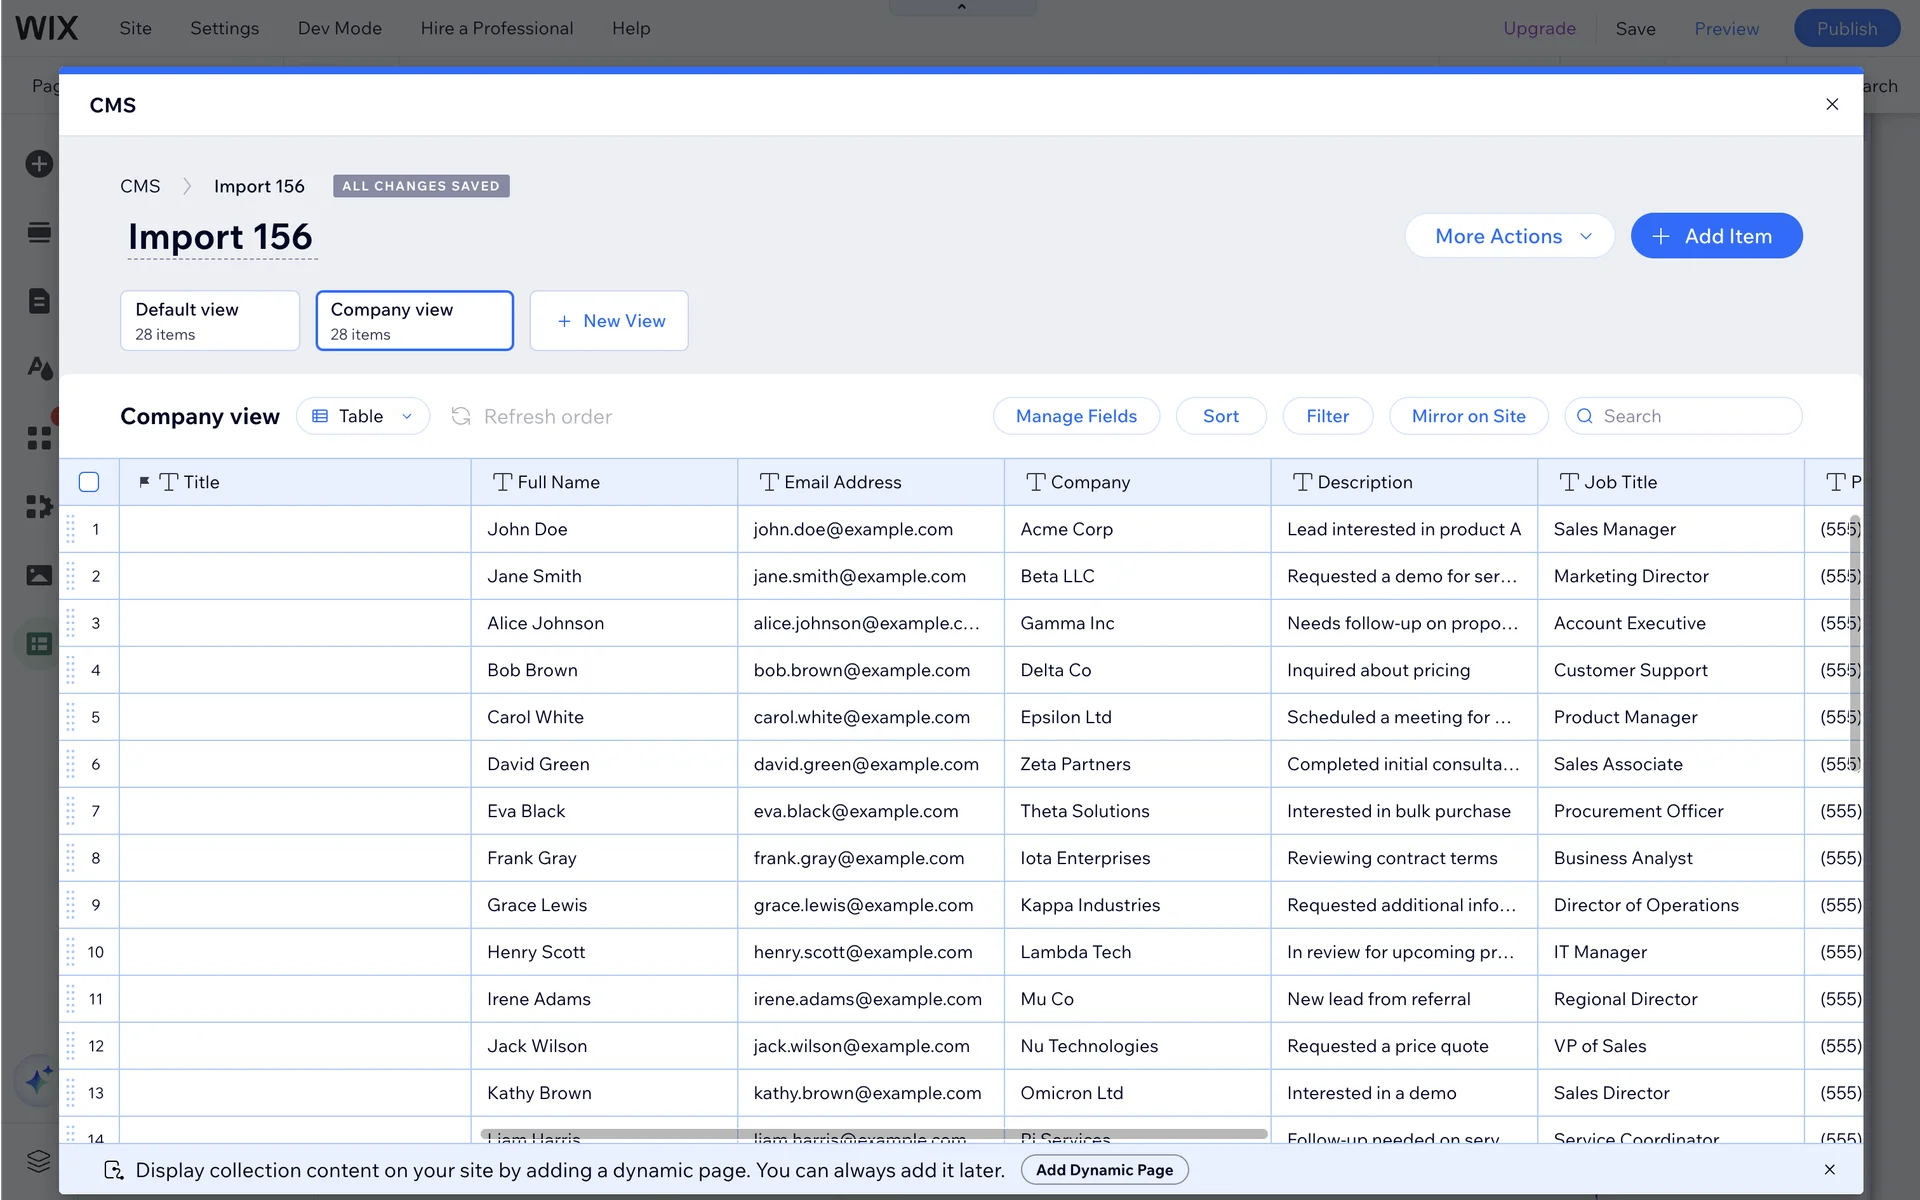Click the Refresh order icon
This screenshot has height=1200, width=1920.
coord(461,416)
